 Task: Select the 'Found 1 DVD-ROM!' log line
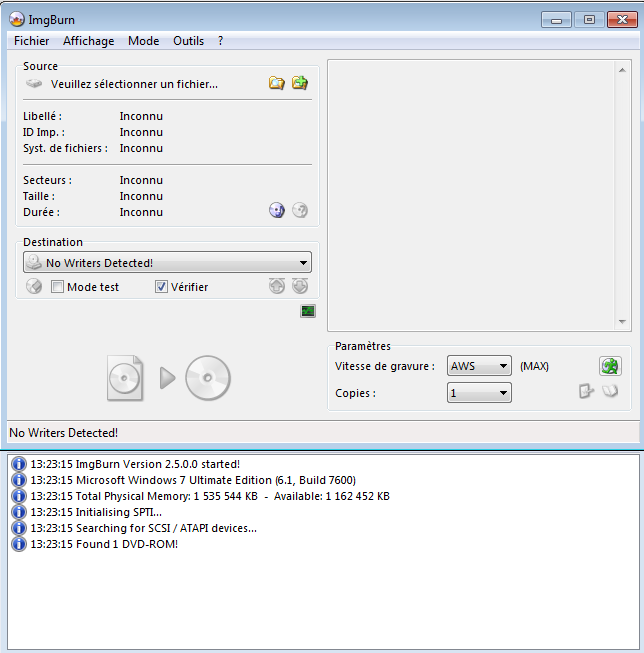(104, 544)
